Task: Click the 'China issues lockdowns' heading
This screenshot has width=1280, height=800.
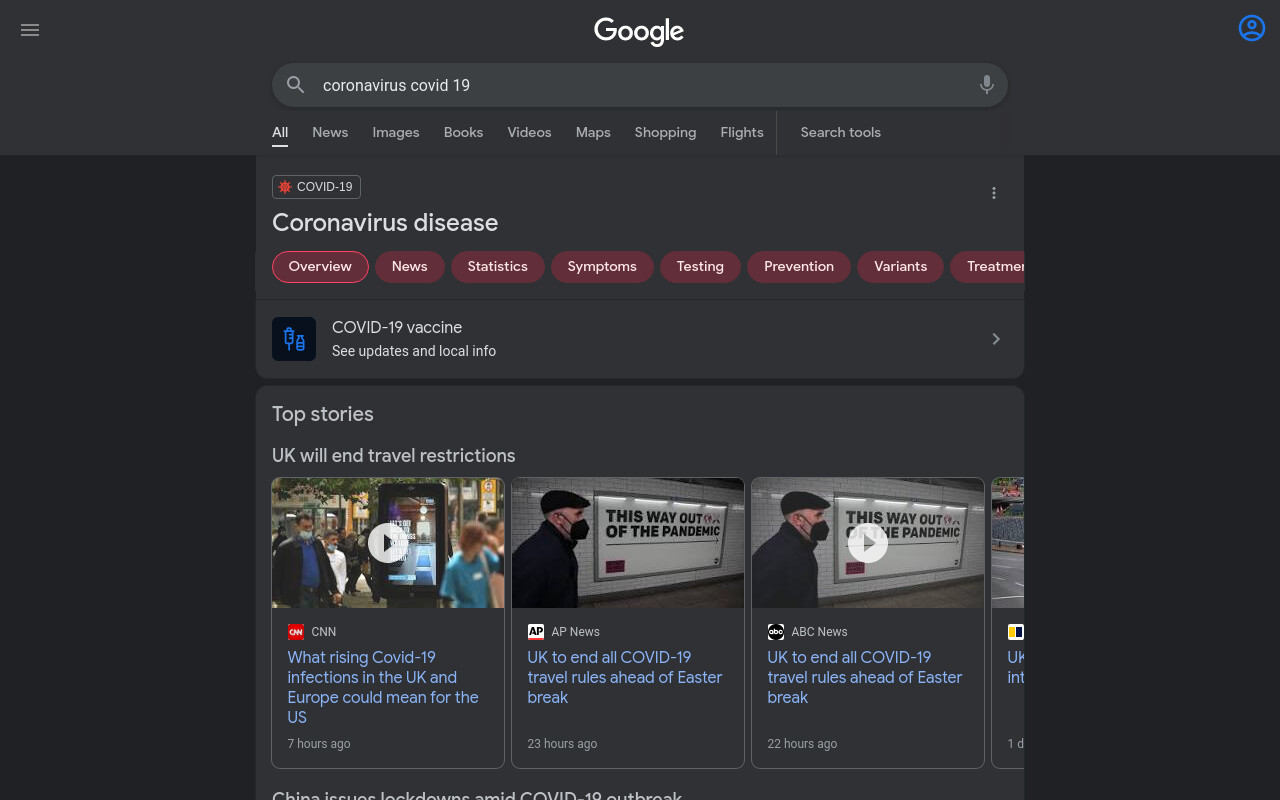Action: 477,795
